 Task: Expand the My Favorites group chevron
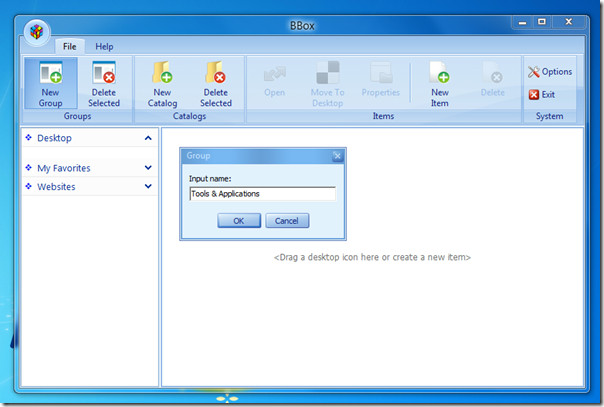(148, 167)
